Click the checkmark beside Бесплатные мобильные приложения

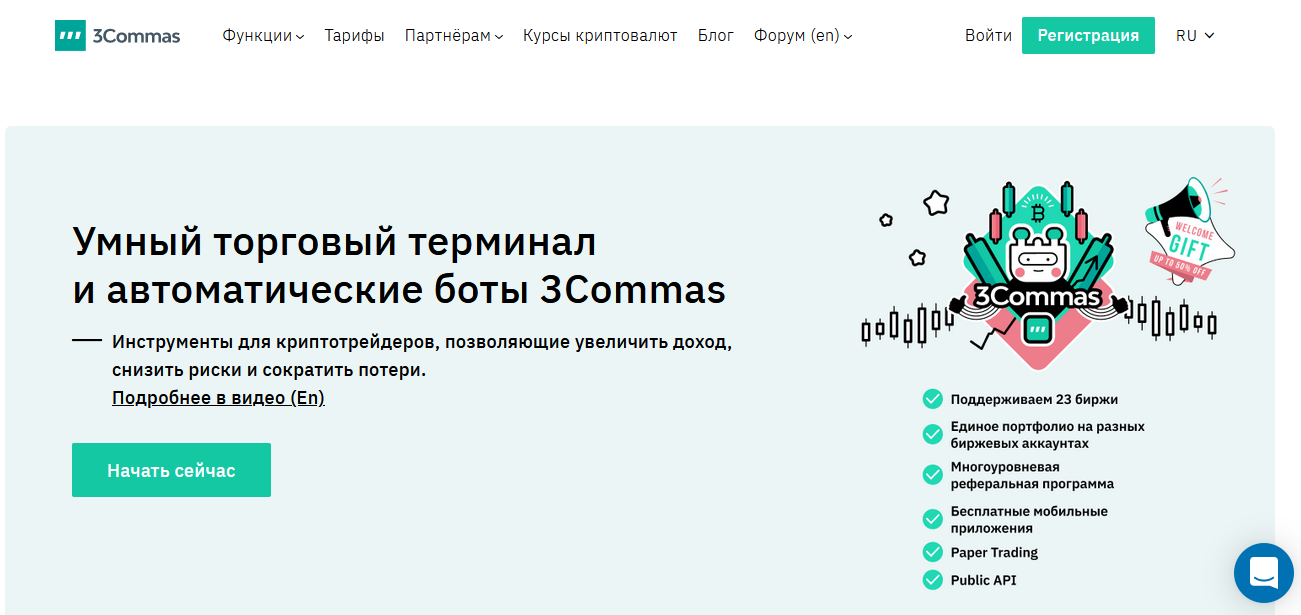[932, 519]
